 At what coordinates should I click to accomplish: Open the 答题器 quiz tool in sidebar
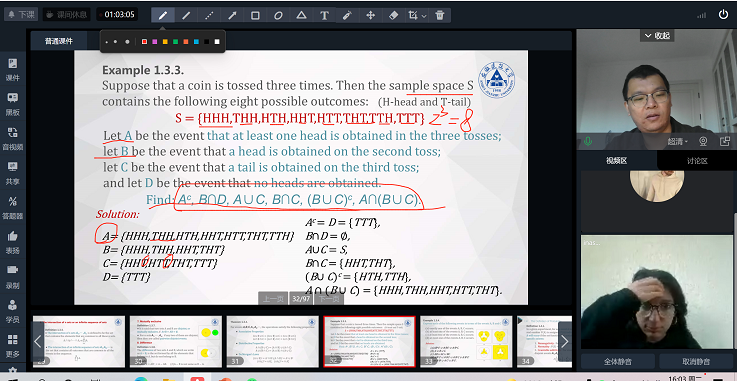[x=13, y=207]
